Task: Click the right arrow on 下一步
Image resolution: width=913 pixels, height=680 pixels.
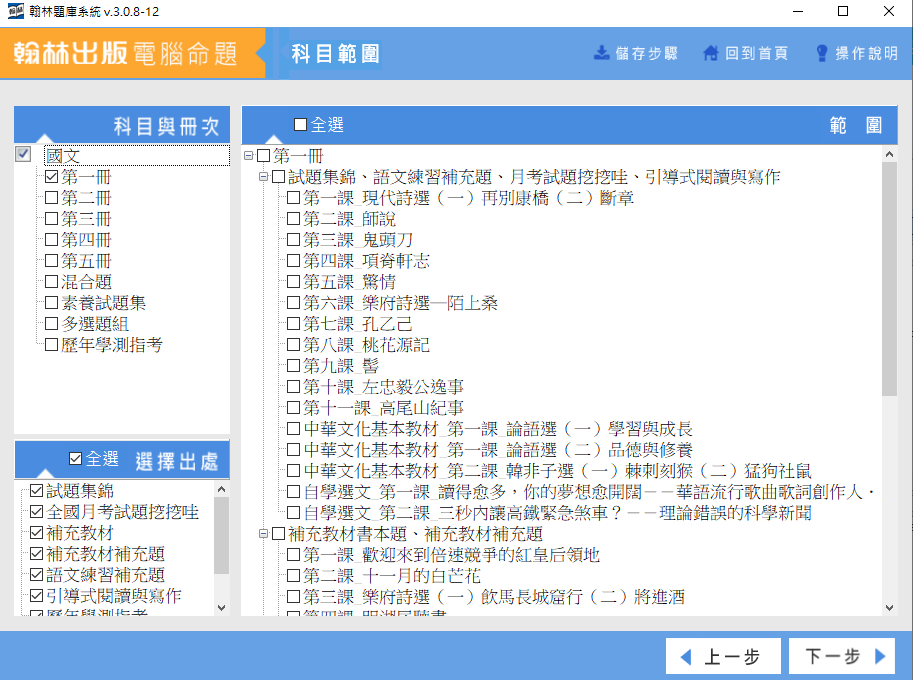Action: (880, 657)
